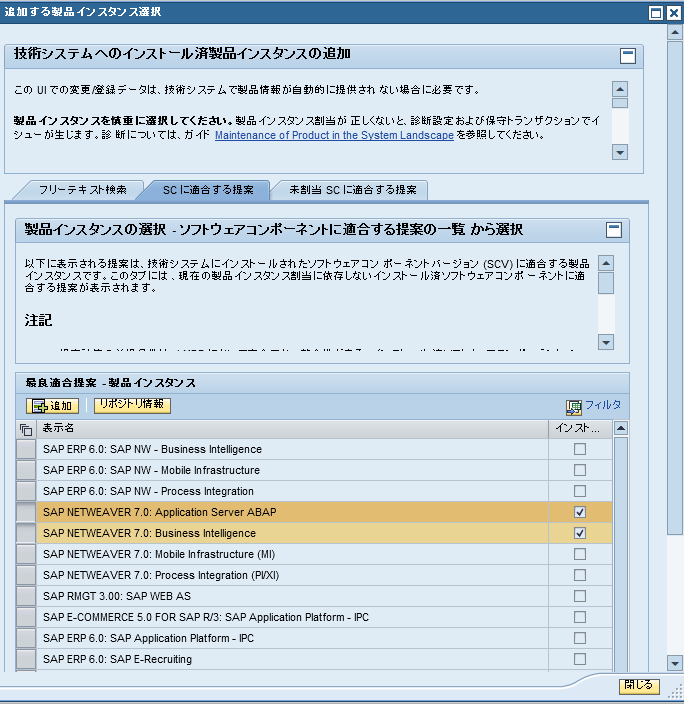Click SAP ERP 6.0: SAP NW - Process Integration text
This screenshot has width=684, height=704.
coord(148,491)
